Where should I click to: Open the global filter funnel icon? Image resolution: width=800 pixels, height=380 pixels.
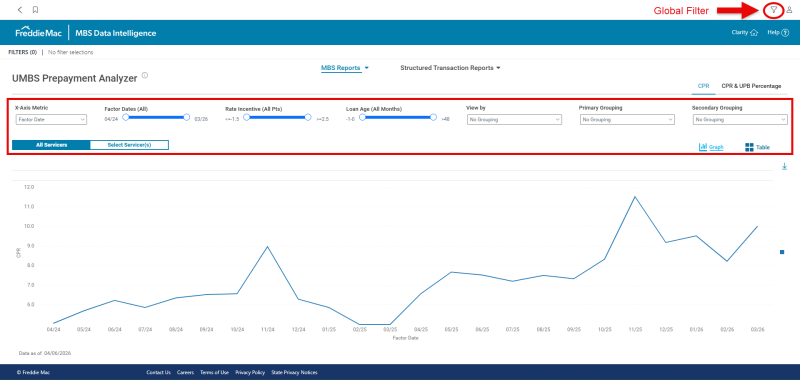[774, 10]
